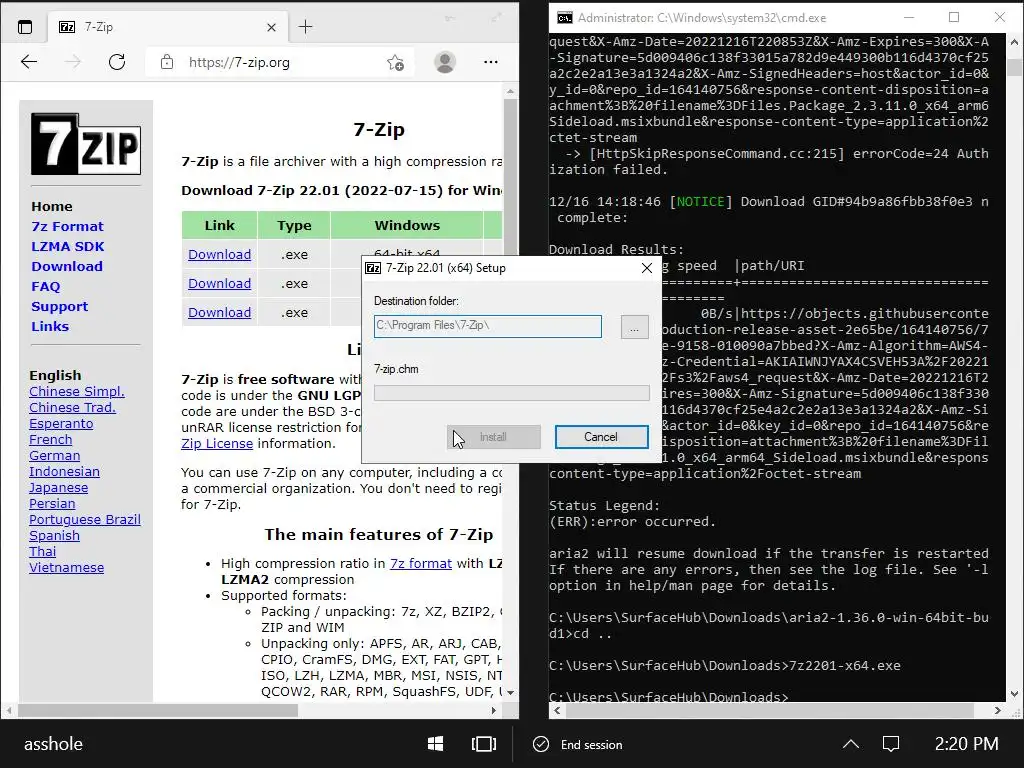Switch site language to Chinese Trad.
The width and height of the screenshot is (1024, 768).
point(72,408)
